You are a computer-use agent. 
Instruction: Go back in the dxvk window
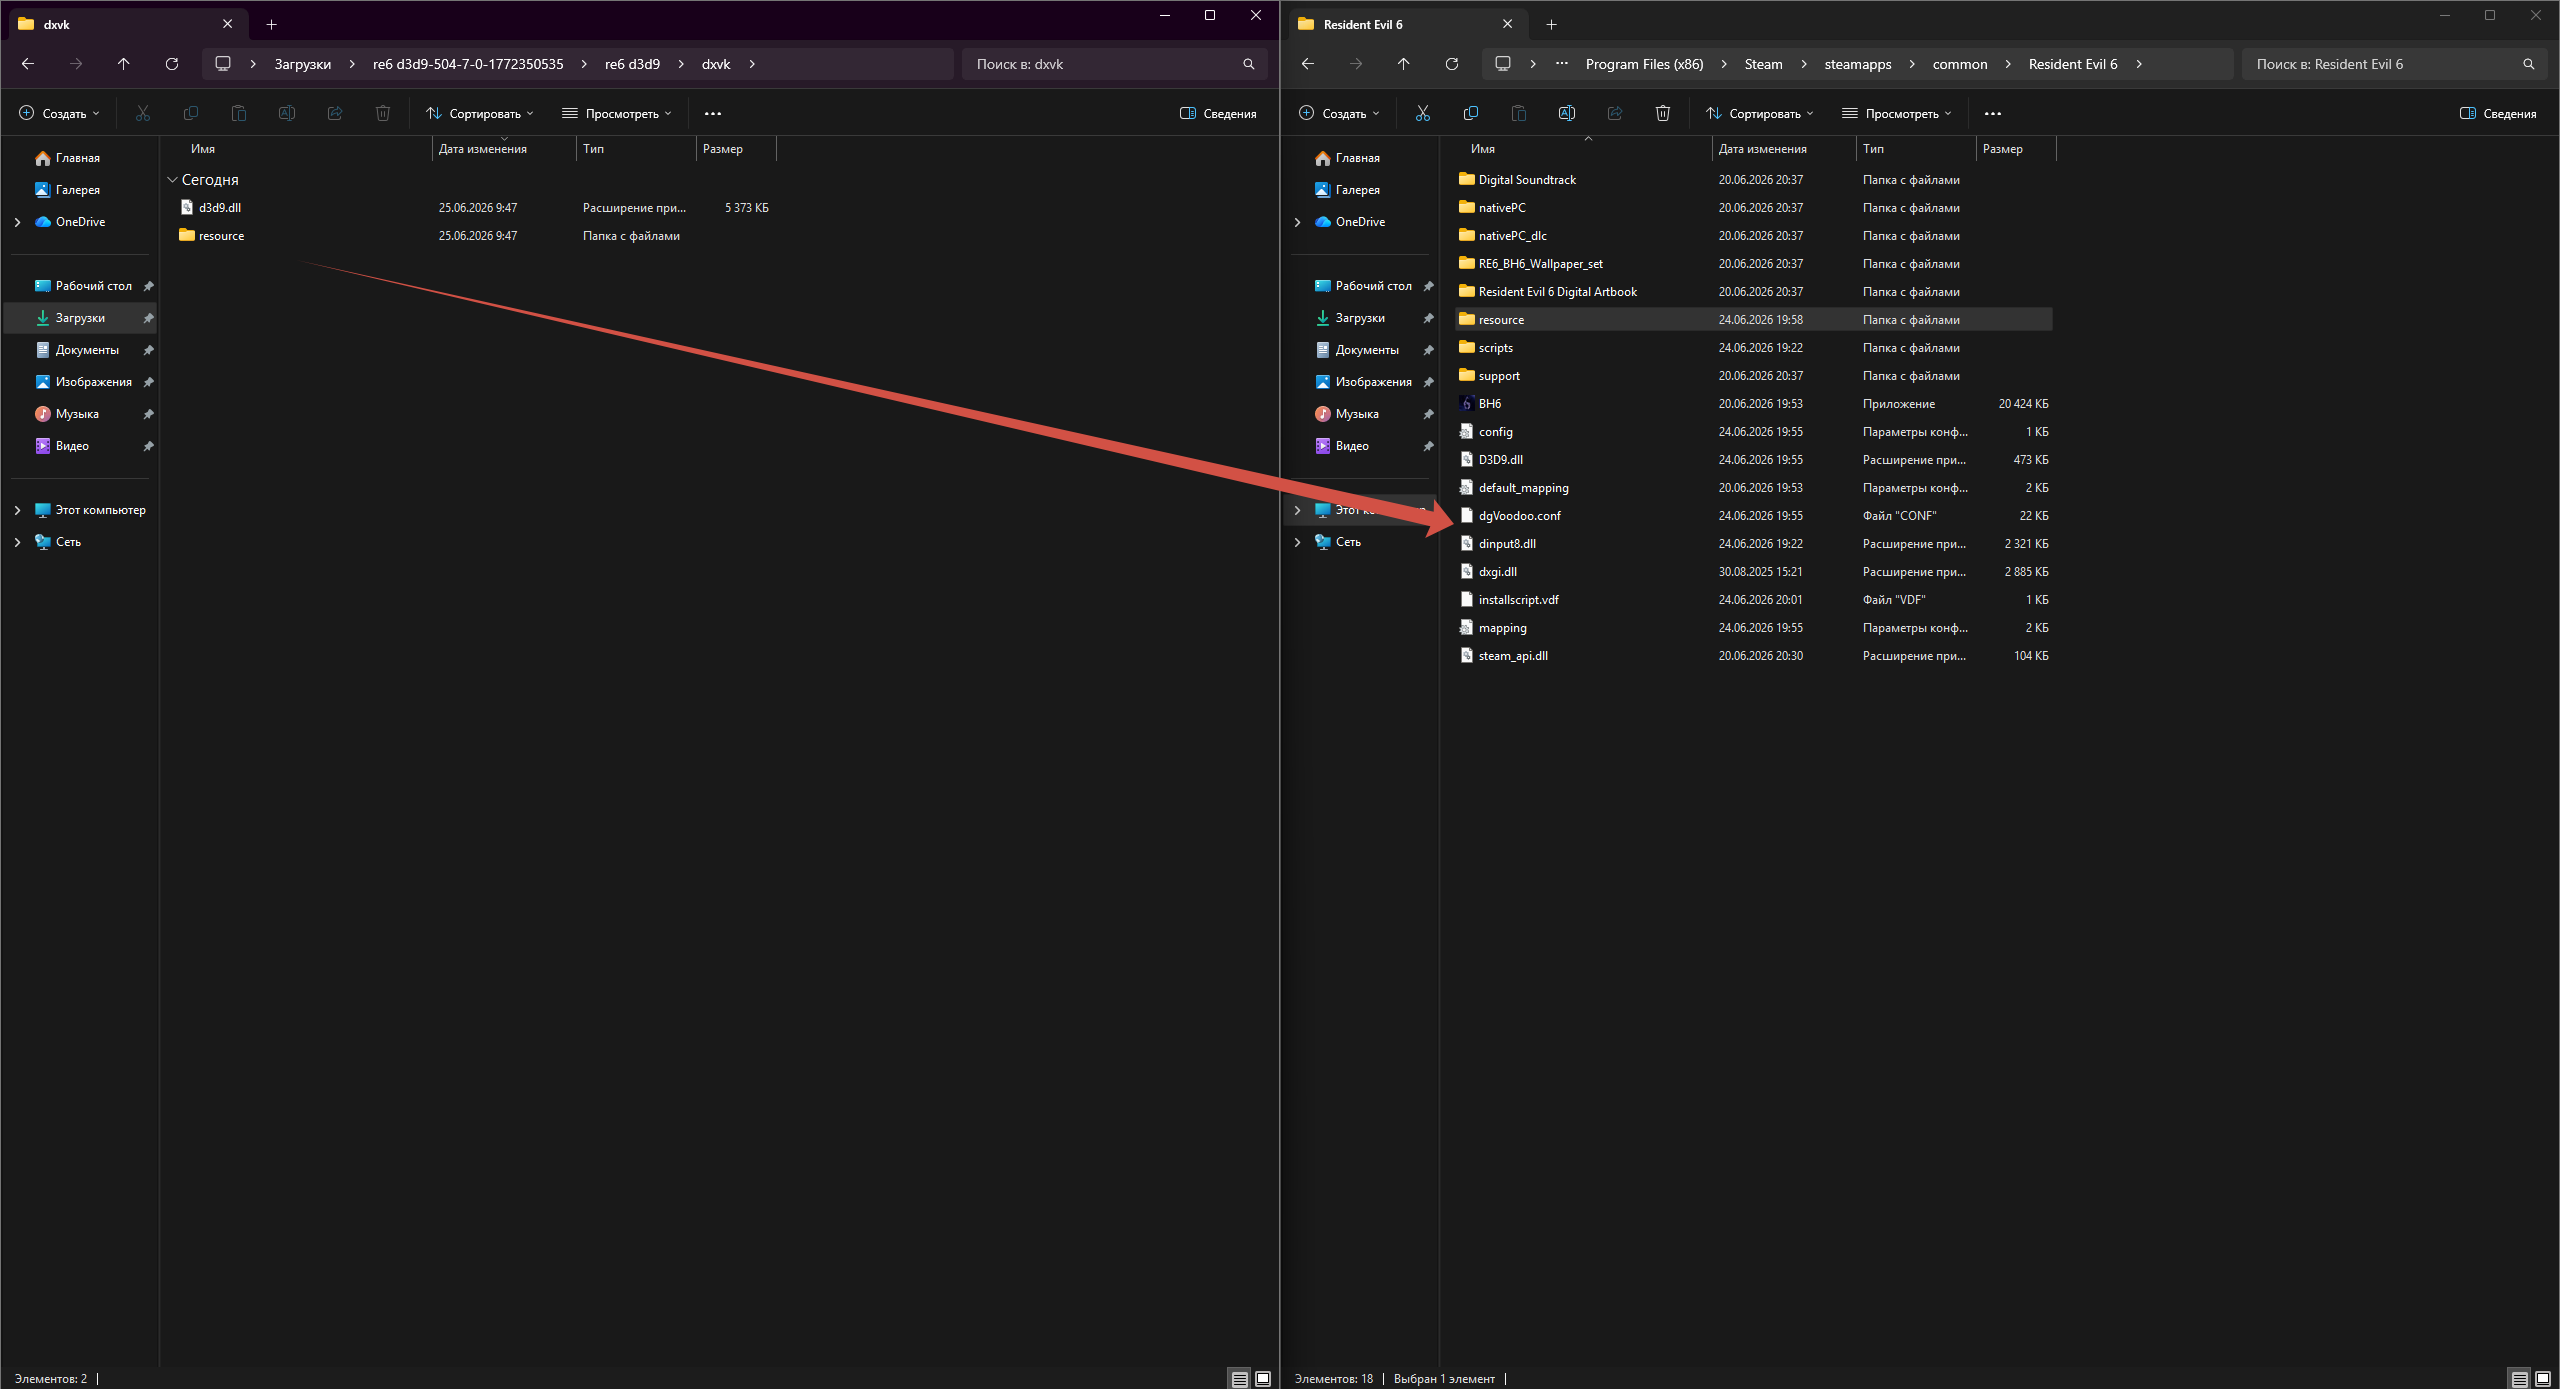click(28, 64)
